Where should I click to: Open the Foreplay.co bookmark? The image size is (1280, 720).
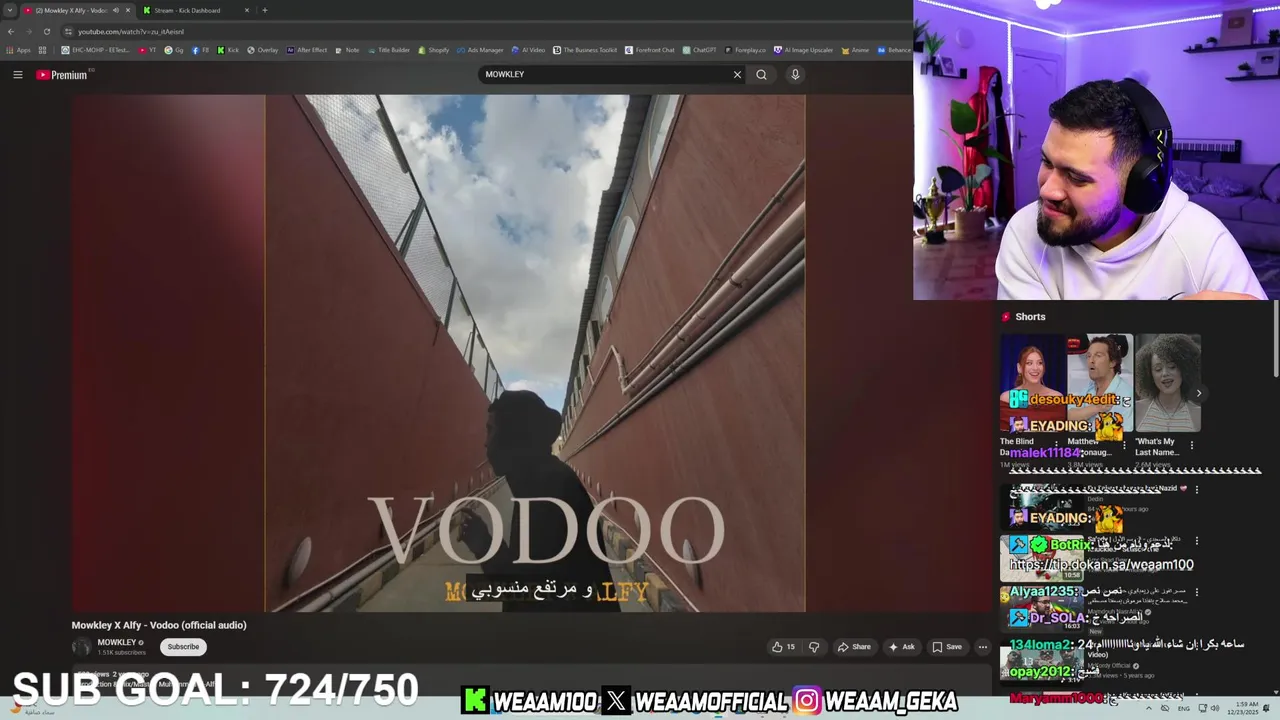pyautogui.click(x=745, y=50)
